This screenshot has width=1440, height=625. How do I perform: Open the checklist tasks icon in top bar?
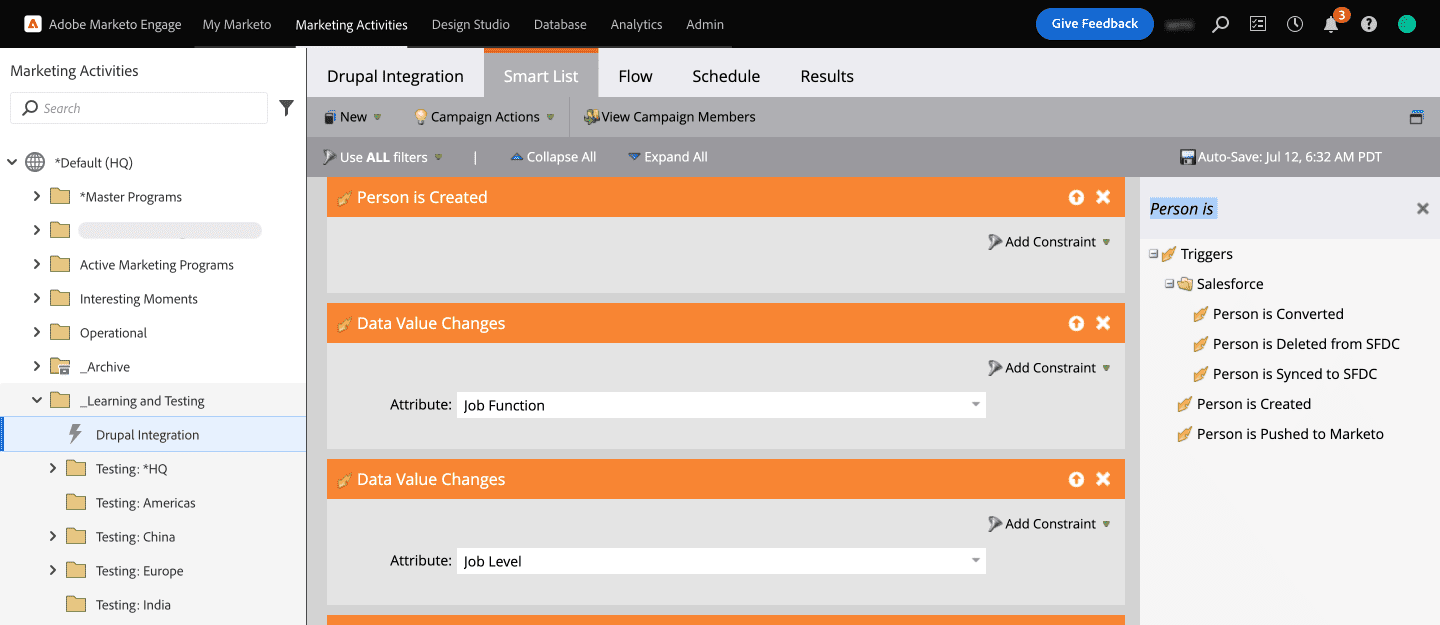click(x=1258, y=24)
